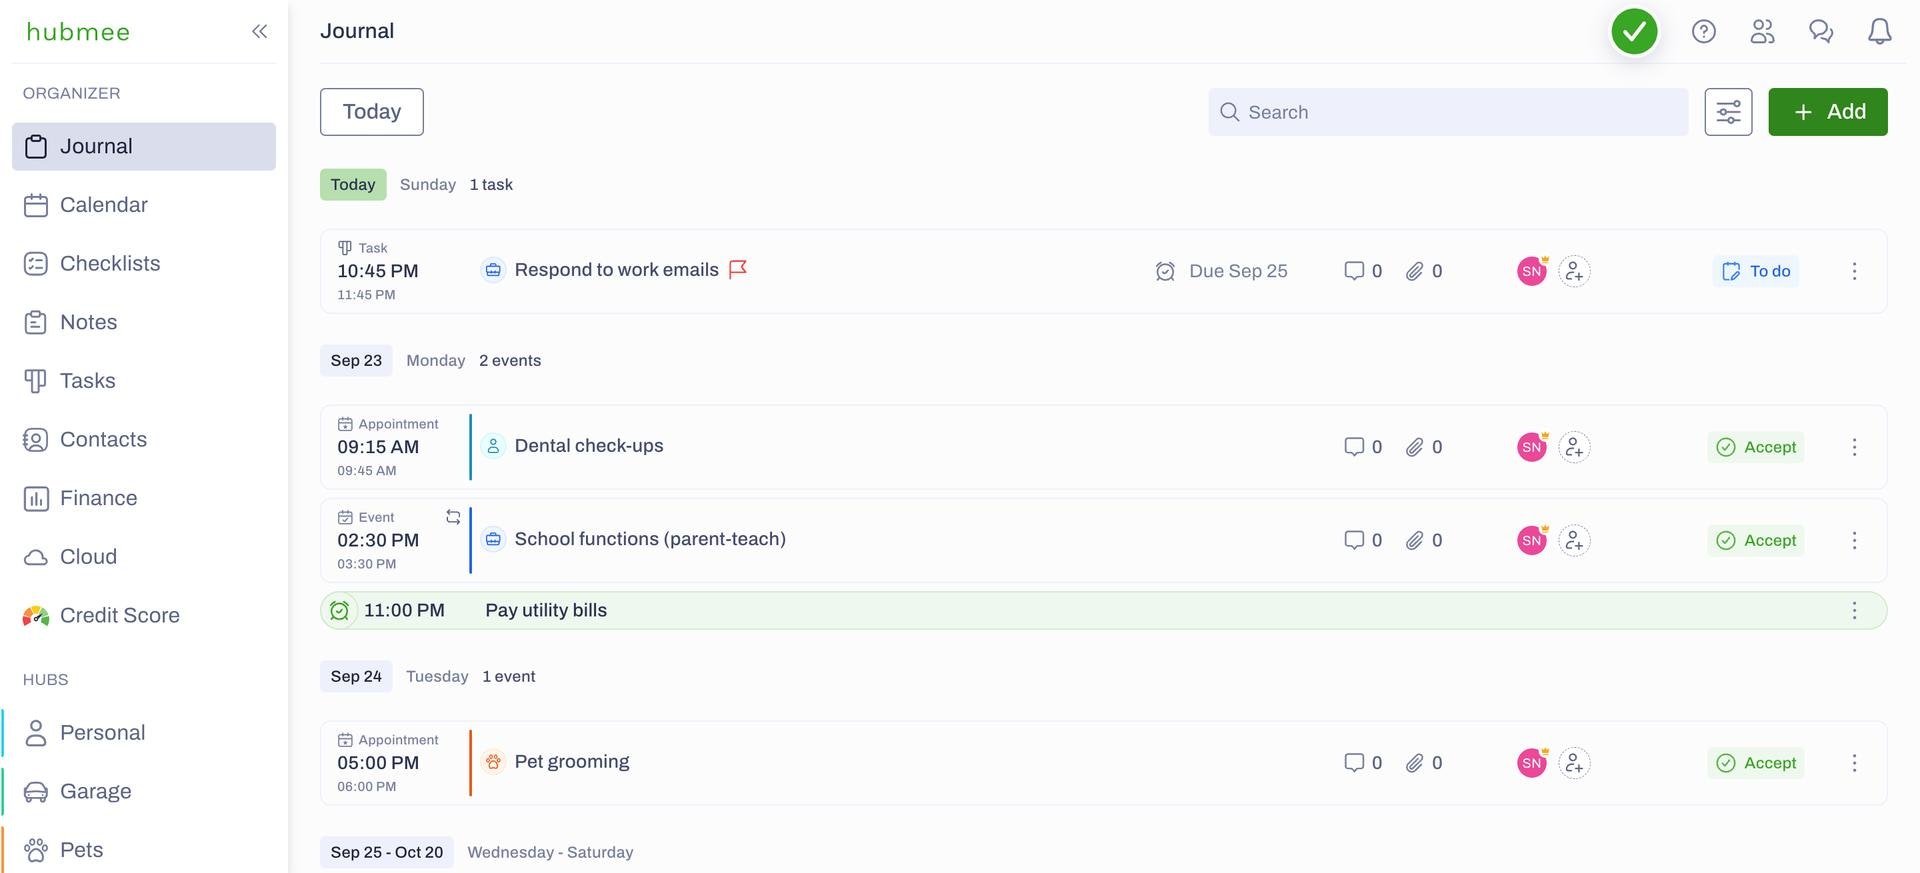
Task: Expand the Sep 25 - Oct 20 range
Action: (x=387, y=853)
